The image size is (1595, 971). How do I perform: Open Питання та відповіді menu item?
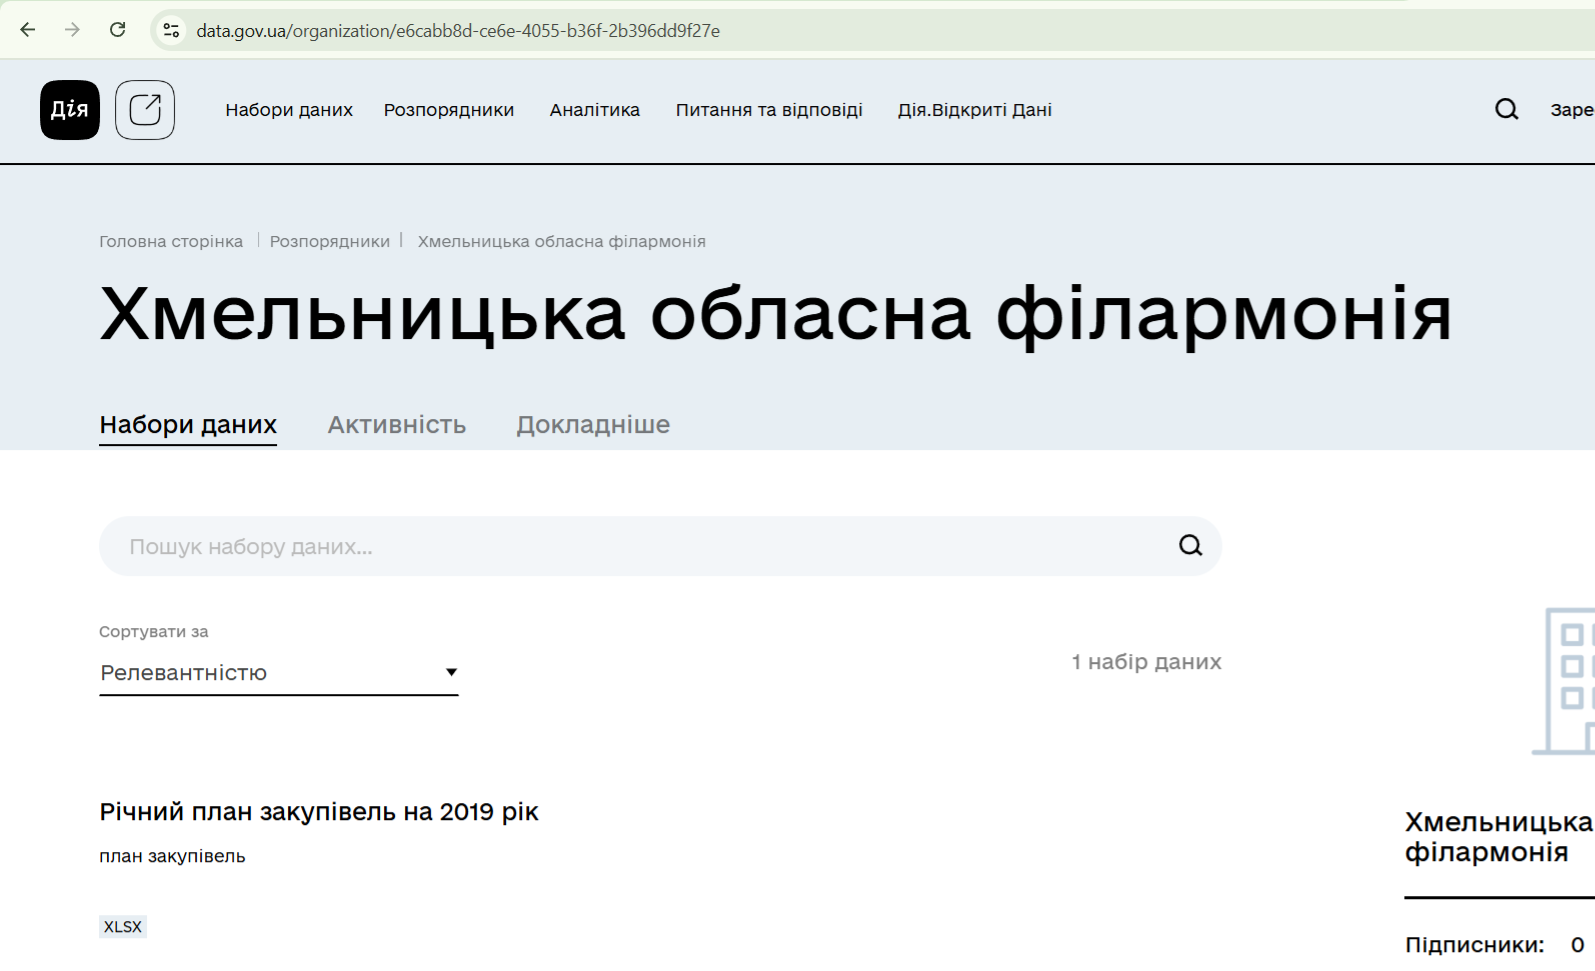click(x=769, y=110)
